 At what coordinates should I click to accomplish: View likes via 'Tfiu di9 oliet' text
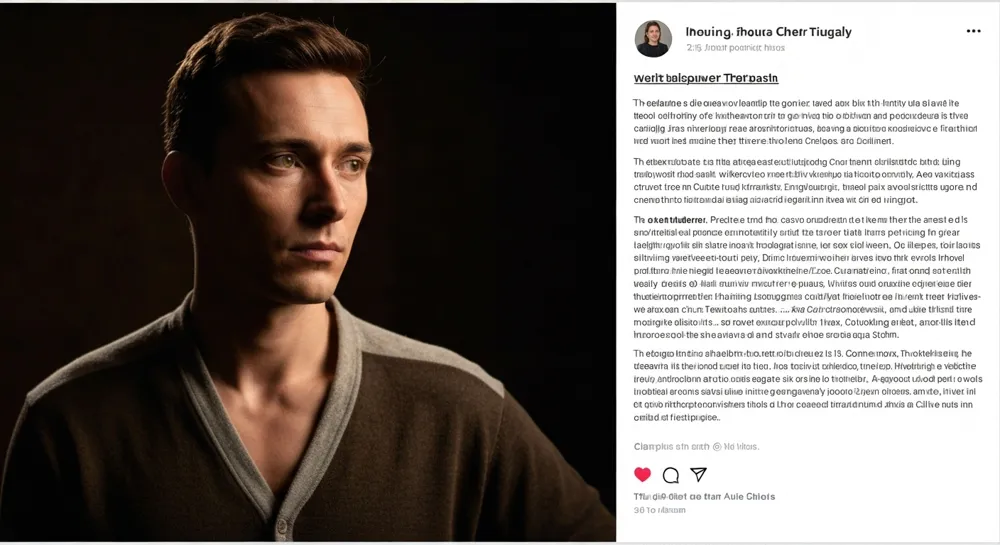[x=704, y=496]
